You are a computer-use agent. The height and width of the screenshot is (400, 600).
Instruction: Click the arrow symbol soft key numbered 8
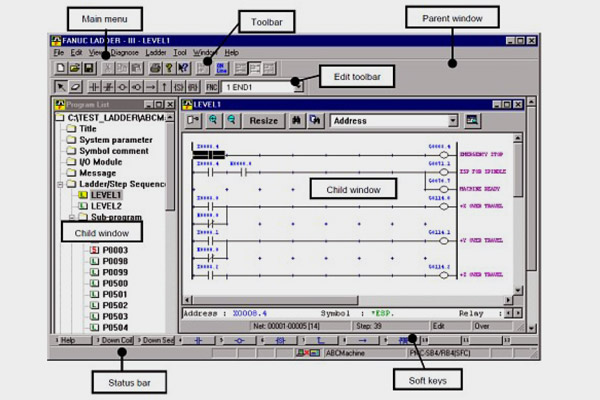362,340
